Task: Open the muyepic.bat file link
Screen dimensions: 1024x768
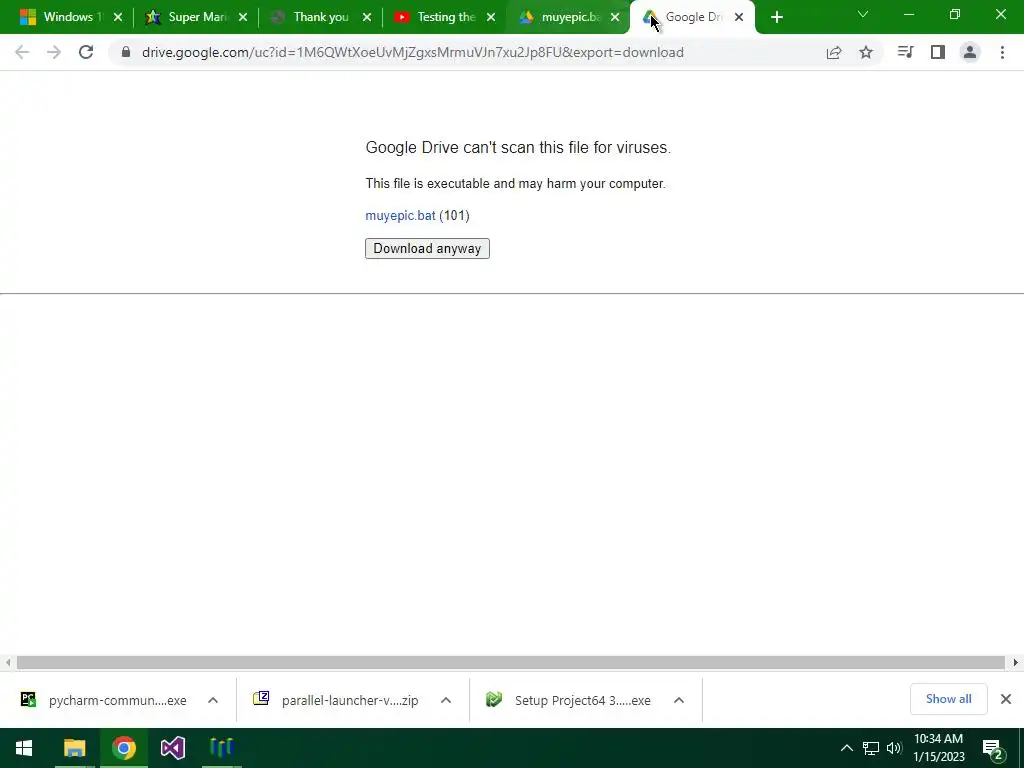Action: pos(400,216)
